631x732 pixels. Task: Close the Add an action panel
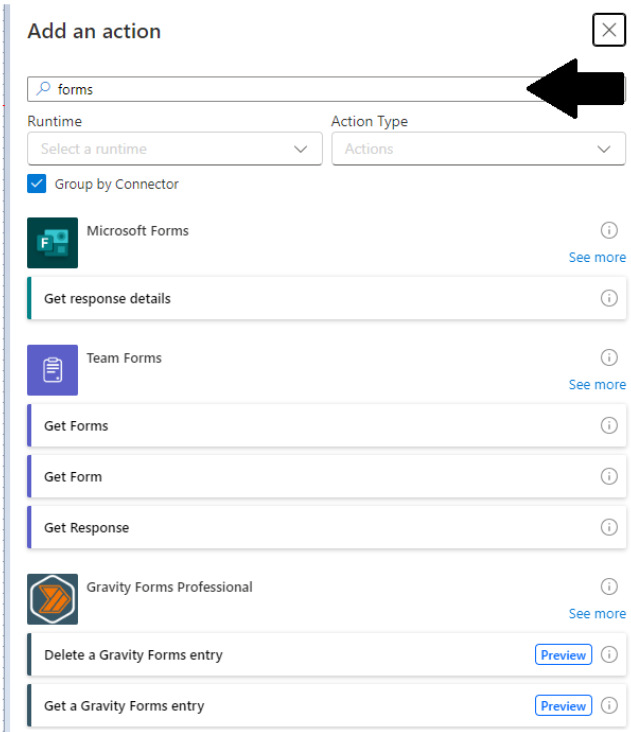(609, 30)
